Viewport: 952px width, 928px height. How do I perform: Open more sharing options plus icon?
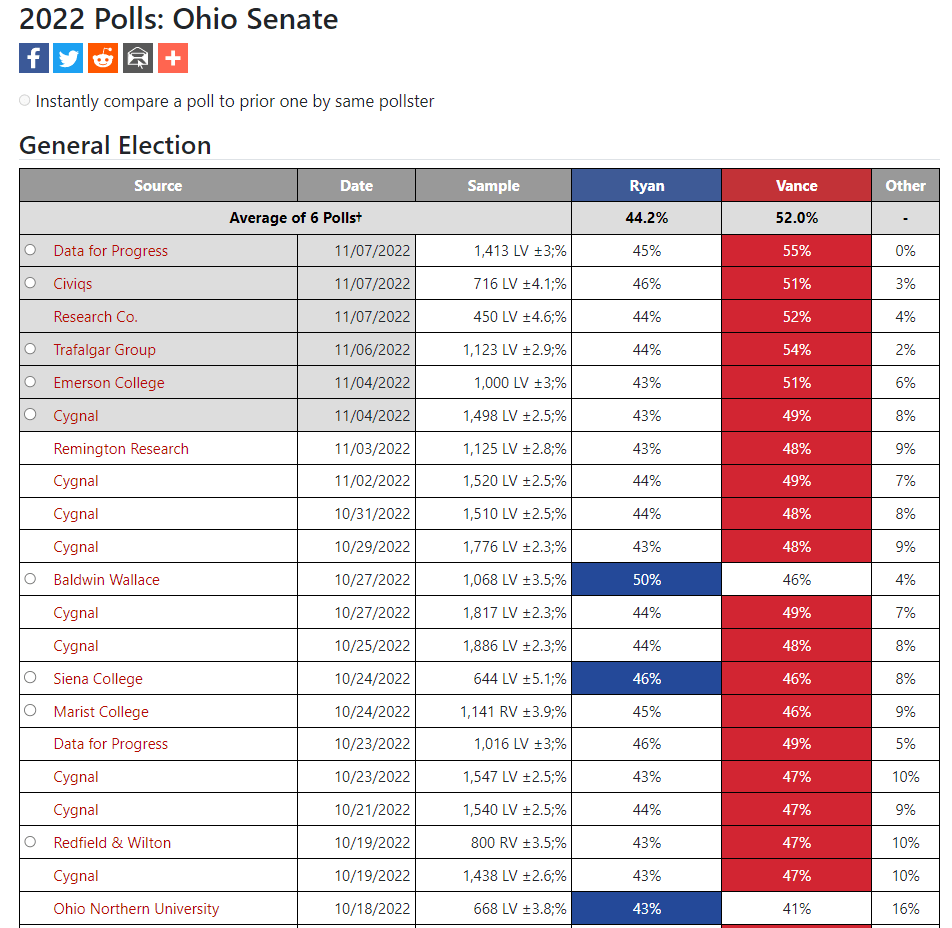click(x=173, y=58)
